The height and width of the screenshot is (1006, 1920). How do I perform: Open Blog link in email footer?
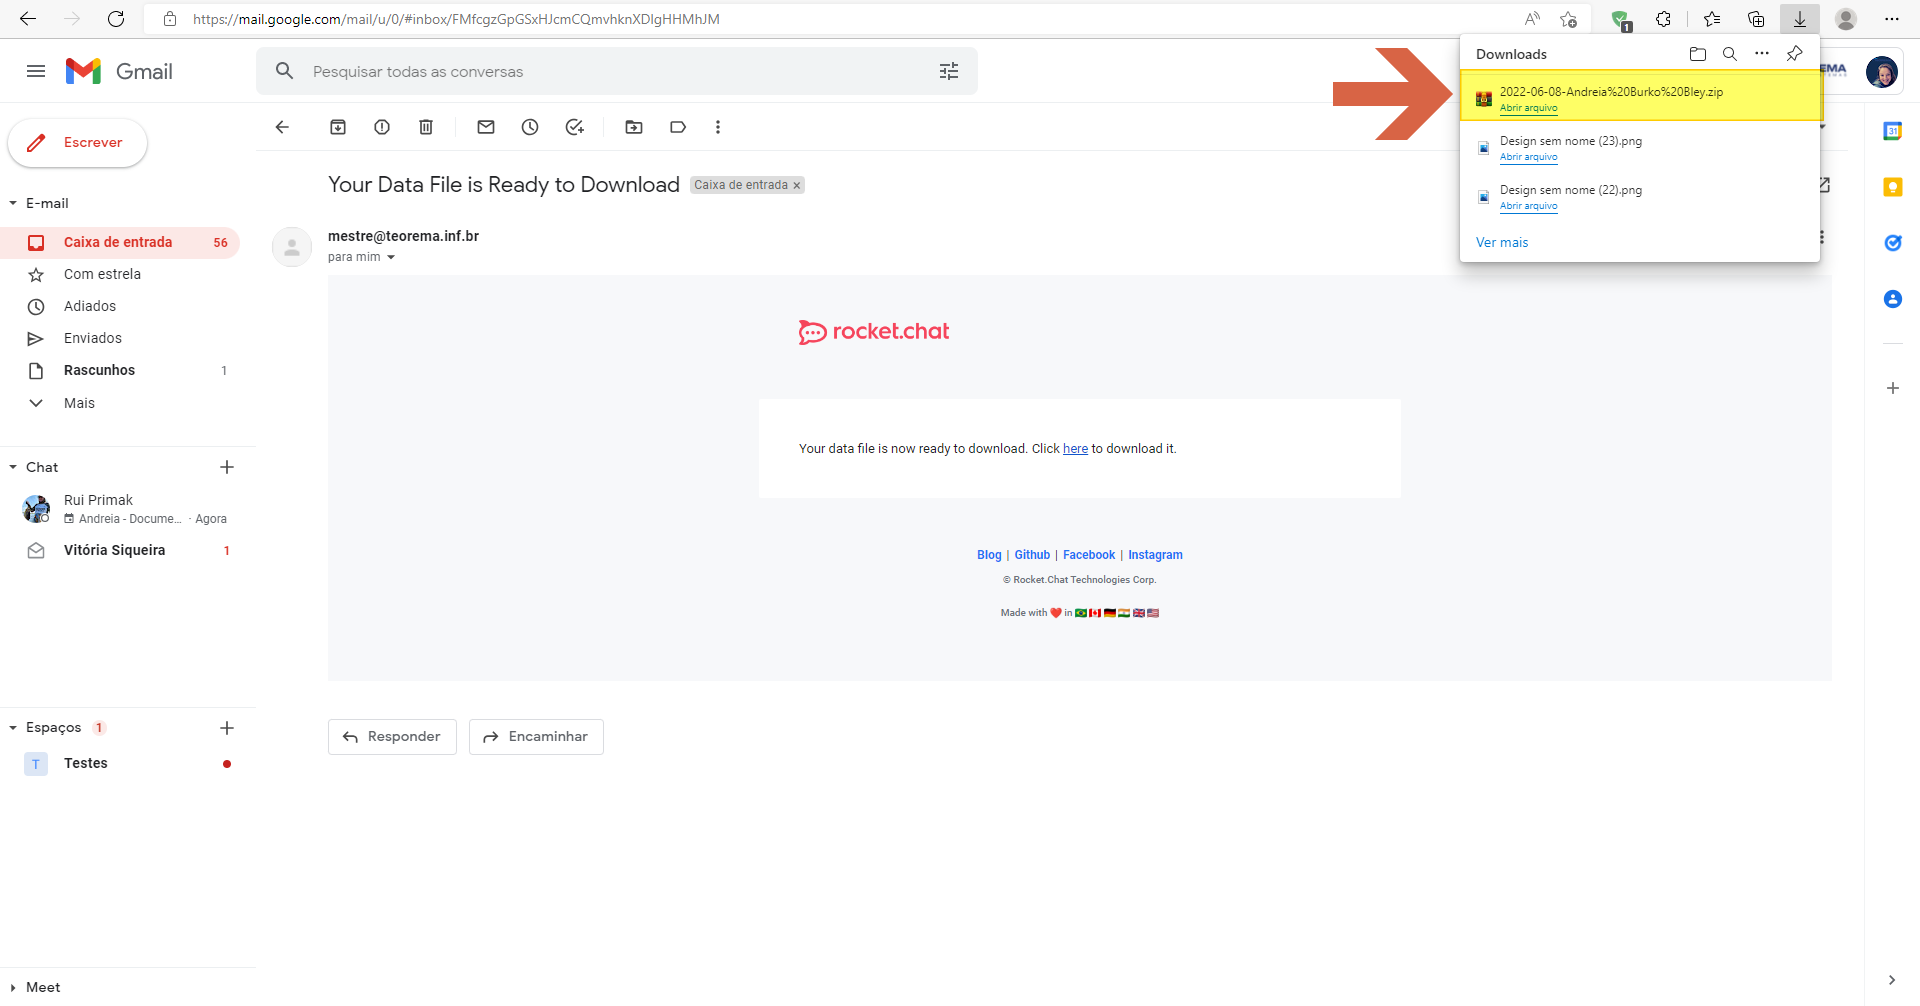pos(989,555)
